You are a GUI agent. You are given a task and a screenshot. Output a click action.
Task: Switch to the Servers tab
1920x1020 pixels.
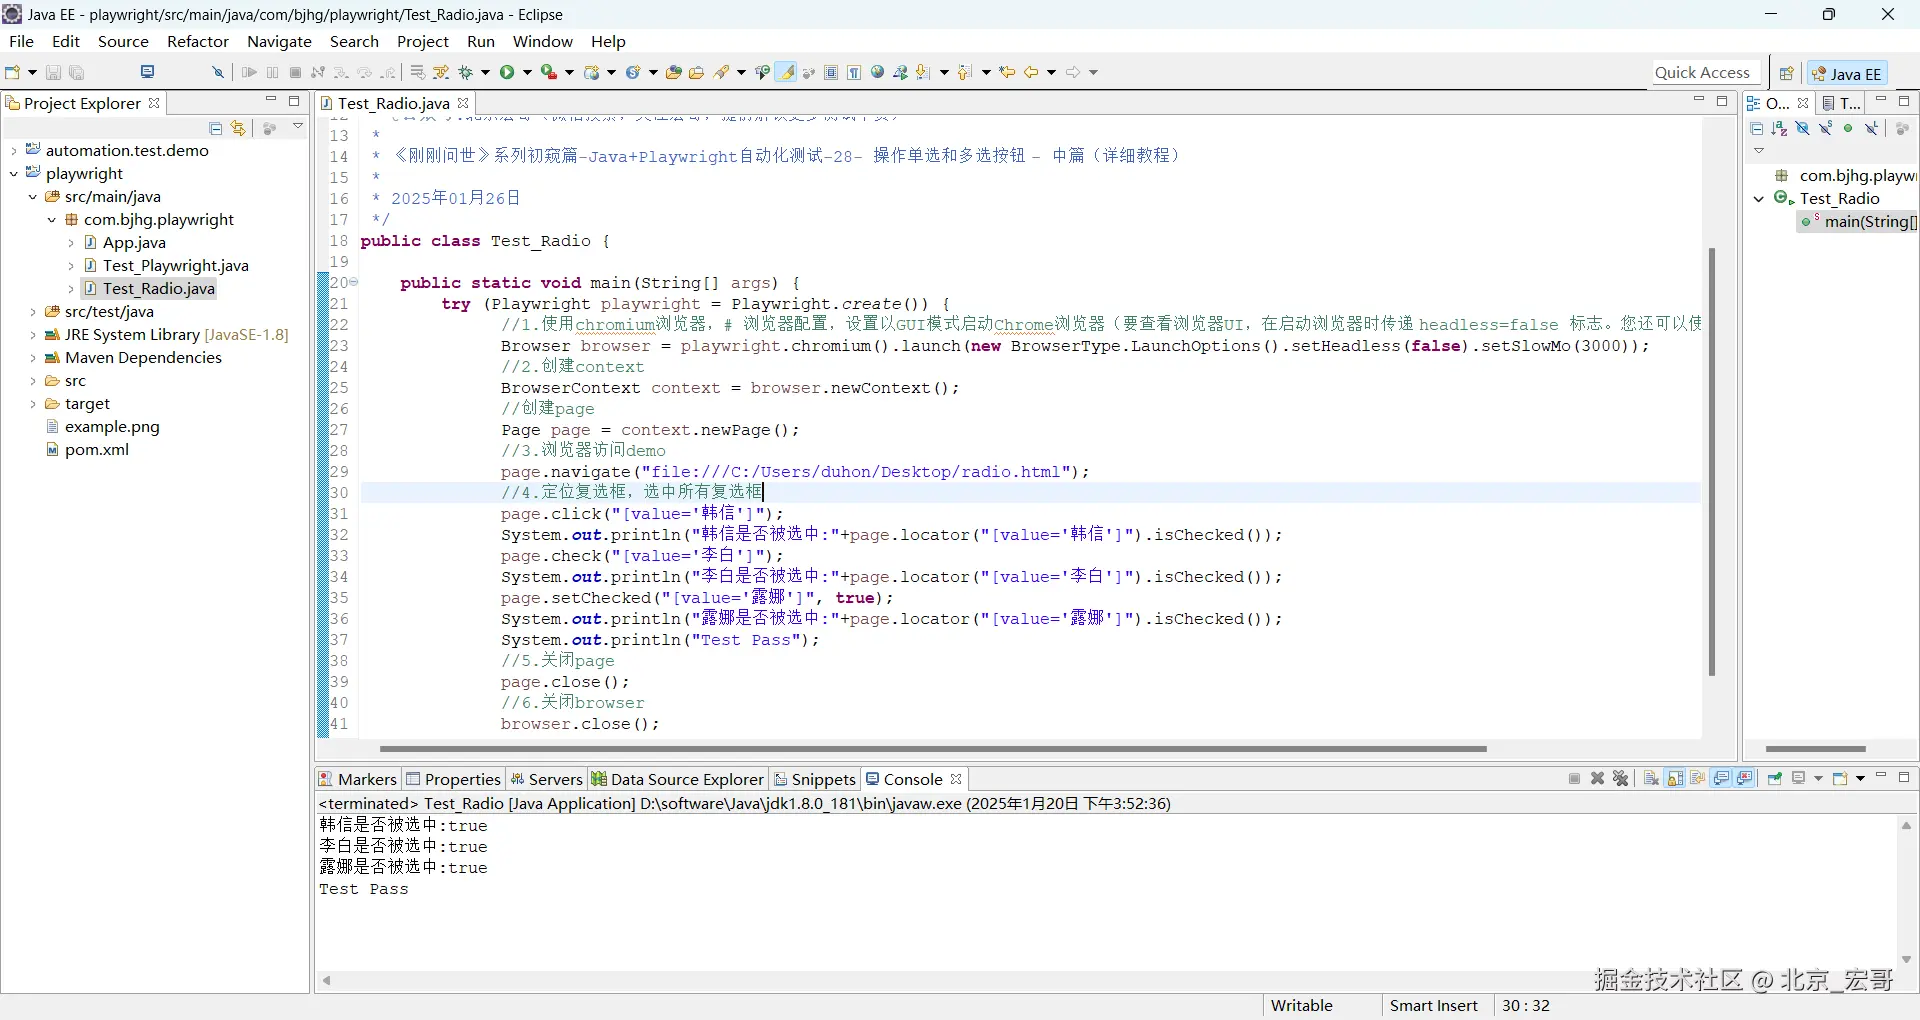click(x=546, y=779)
